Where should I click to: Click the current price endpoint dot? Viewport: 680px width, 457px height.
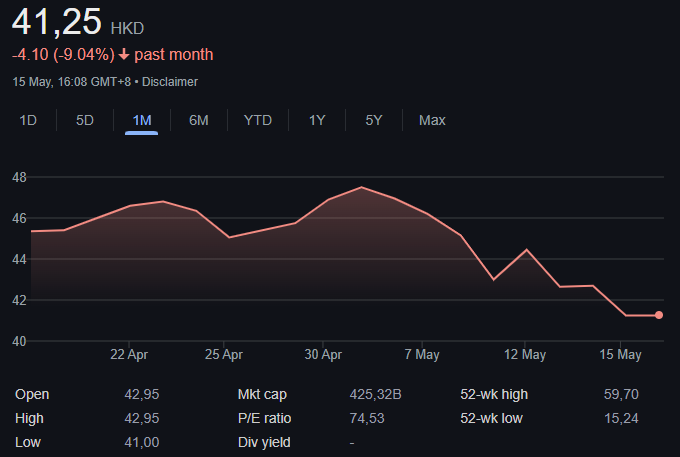659,315
